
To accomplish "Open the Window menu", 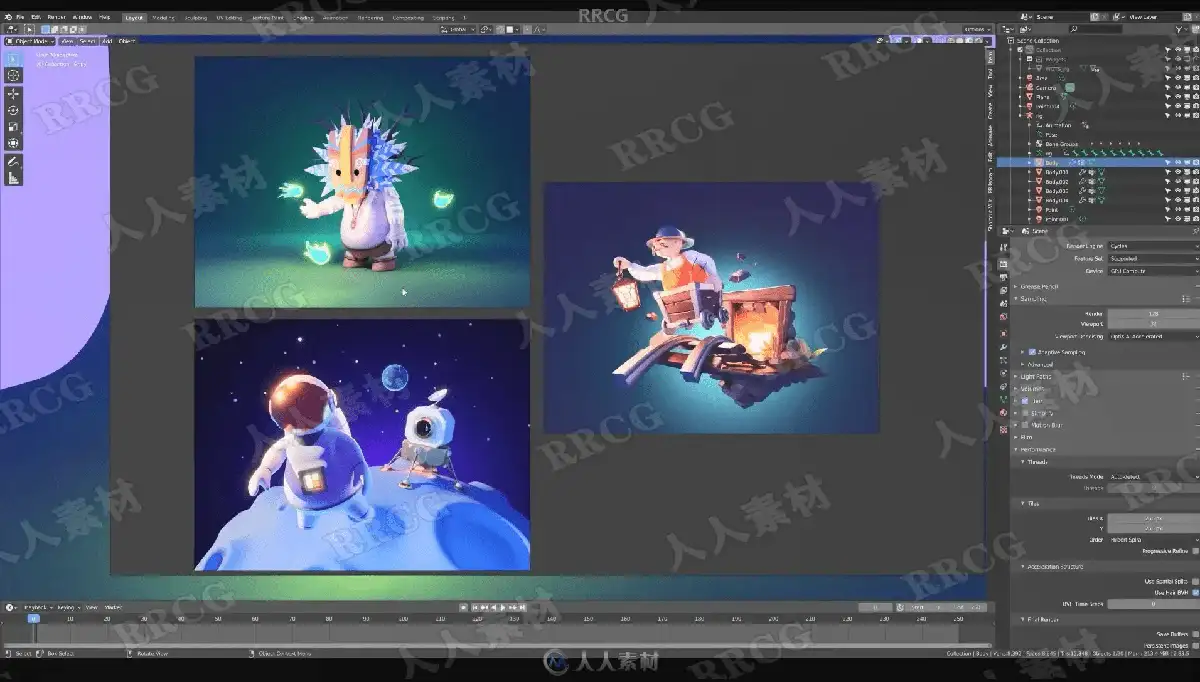I will point(82,17).
